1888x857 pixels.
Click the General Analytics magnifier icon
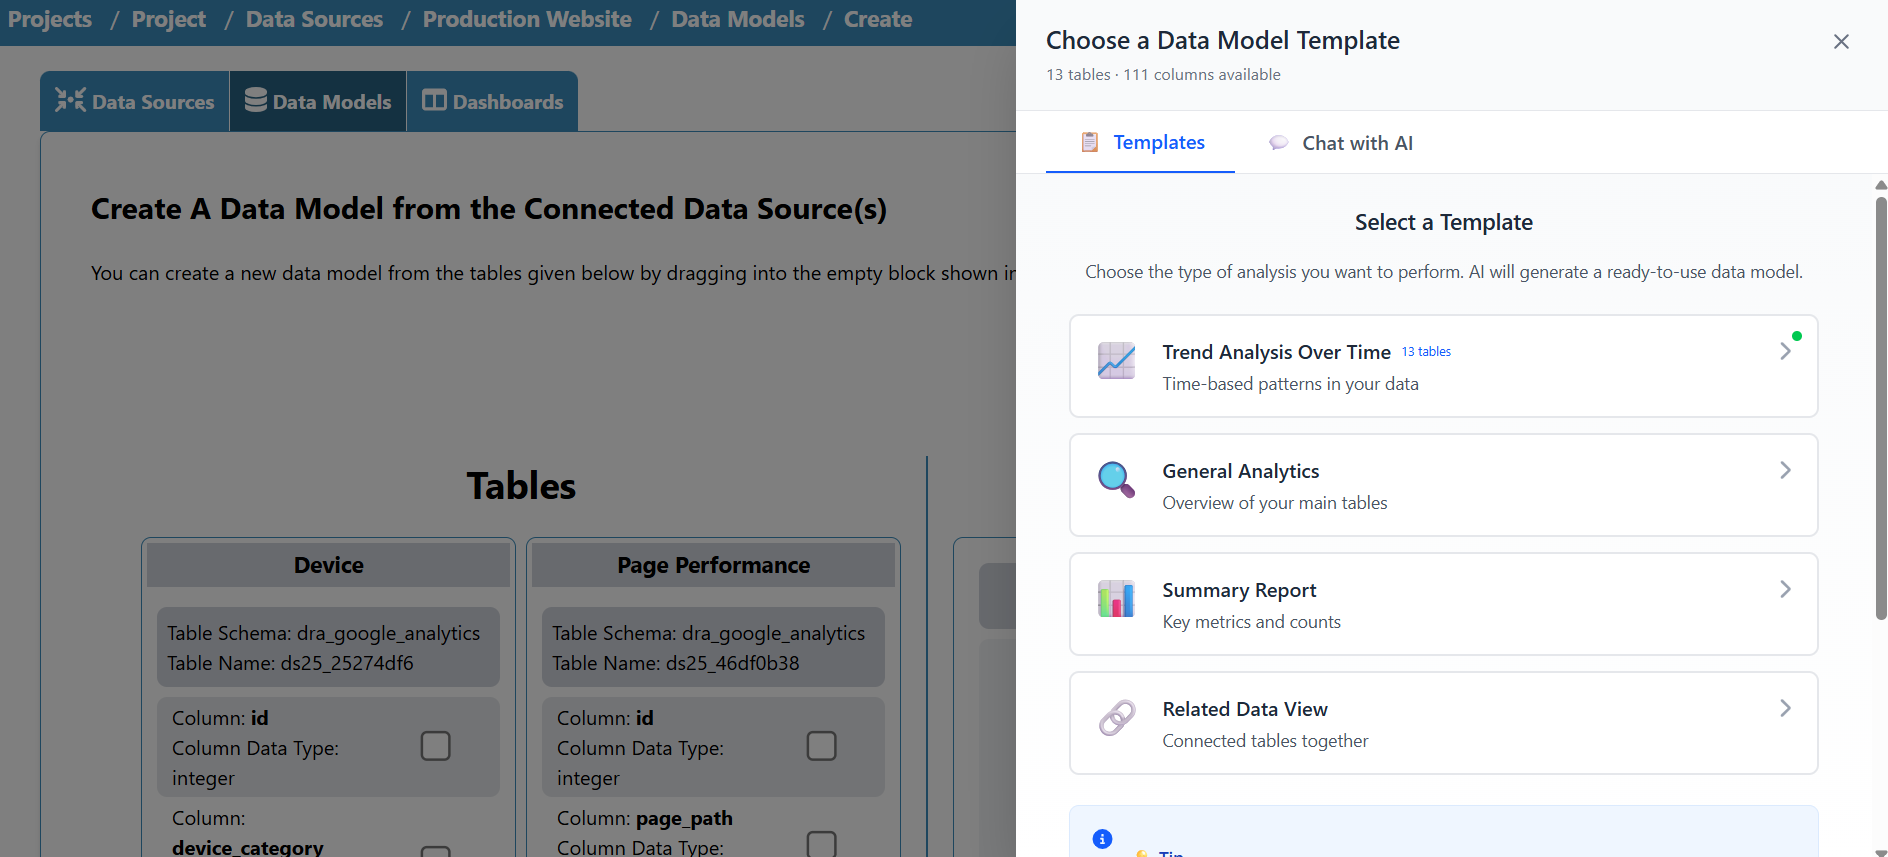coord(1116,480)
